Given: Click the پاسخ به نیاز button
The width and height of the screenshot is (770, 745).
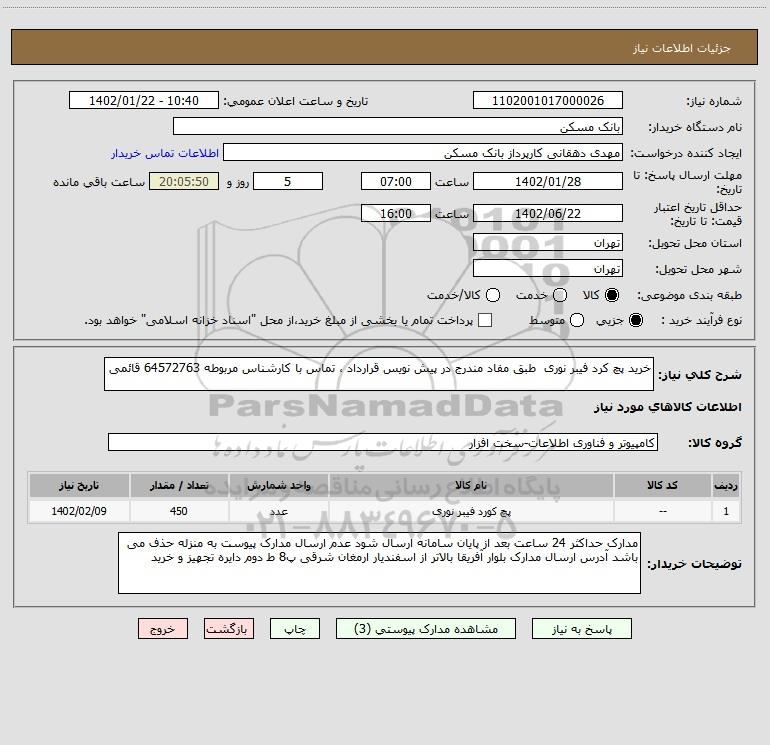Looking at the screenshot, I should coord(581,629).
